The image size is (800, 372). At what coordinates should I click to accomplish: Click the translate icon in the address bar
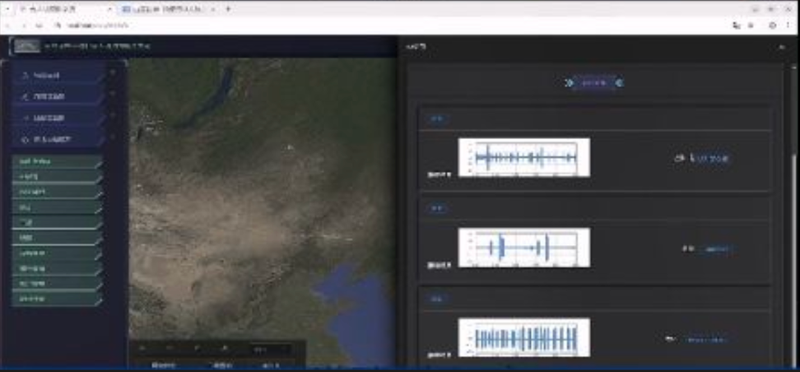(736, 25)
